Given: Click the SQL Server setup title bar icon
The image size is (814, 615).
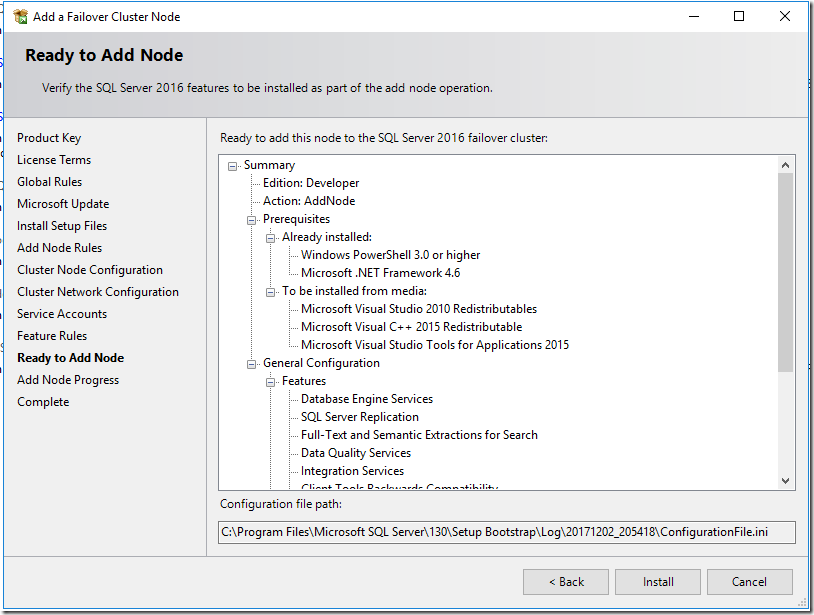Looking at the screenshot, I should 20,17.
